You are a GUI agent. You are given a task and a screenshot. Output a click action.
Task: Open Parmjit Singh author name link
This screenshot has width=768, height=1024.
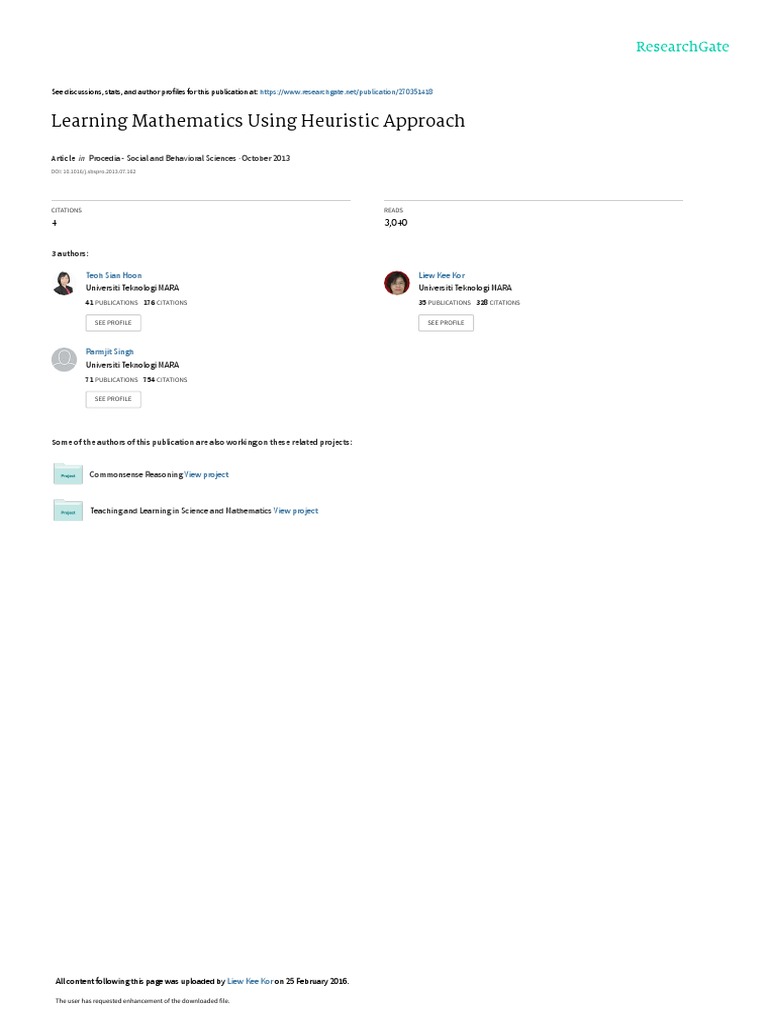tap(109, 351)
